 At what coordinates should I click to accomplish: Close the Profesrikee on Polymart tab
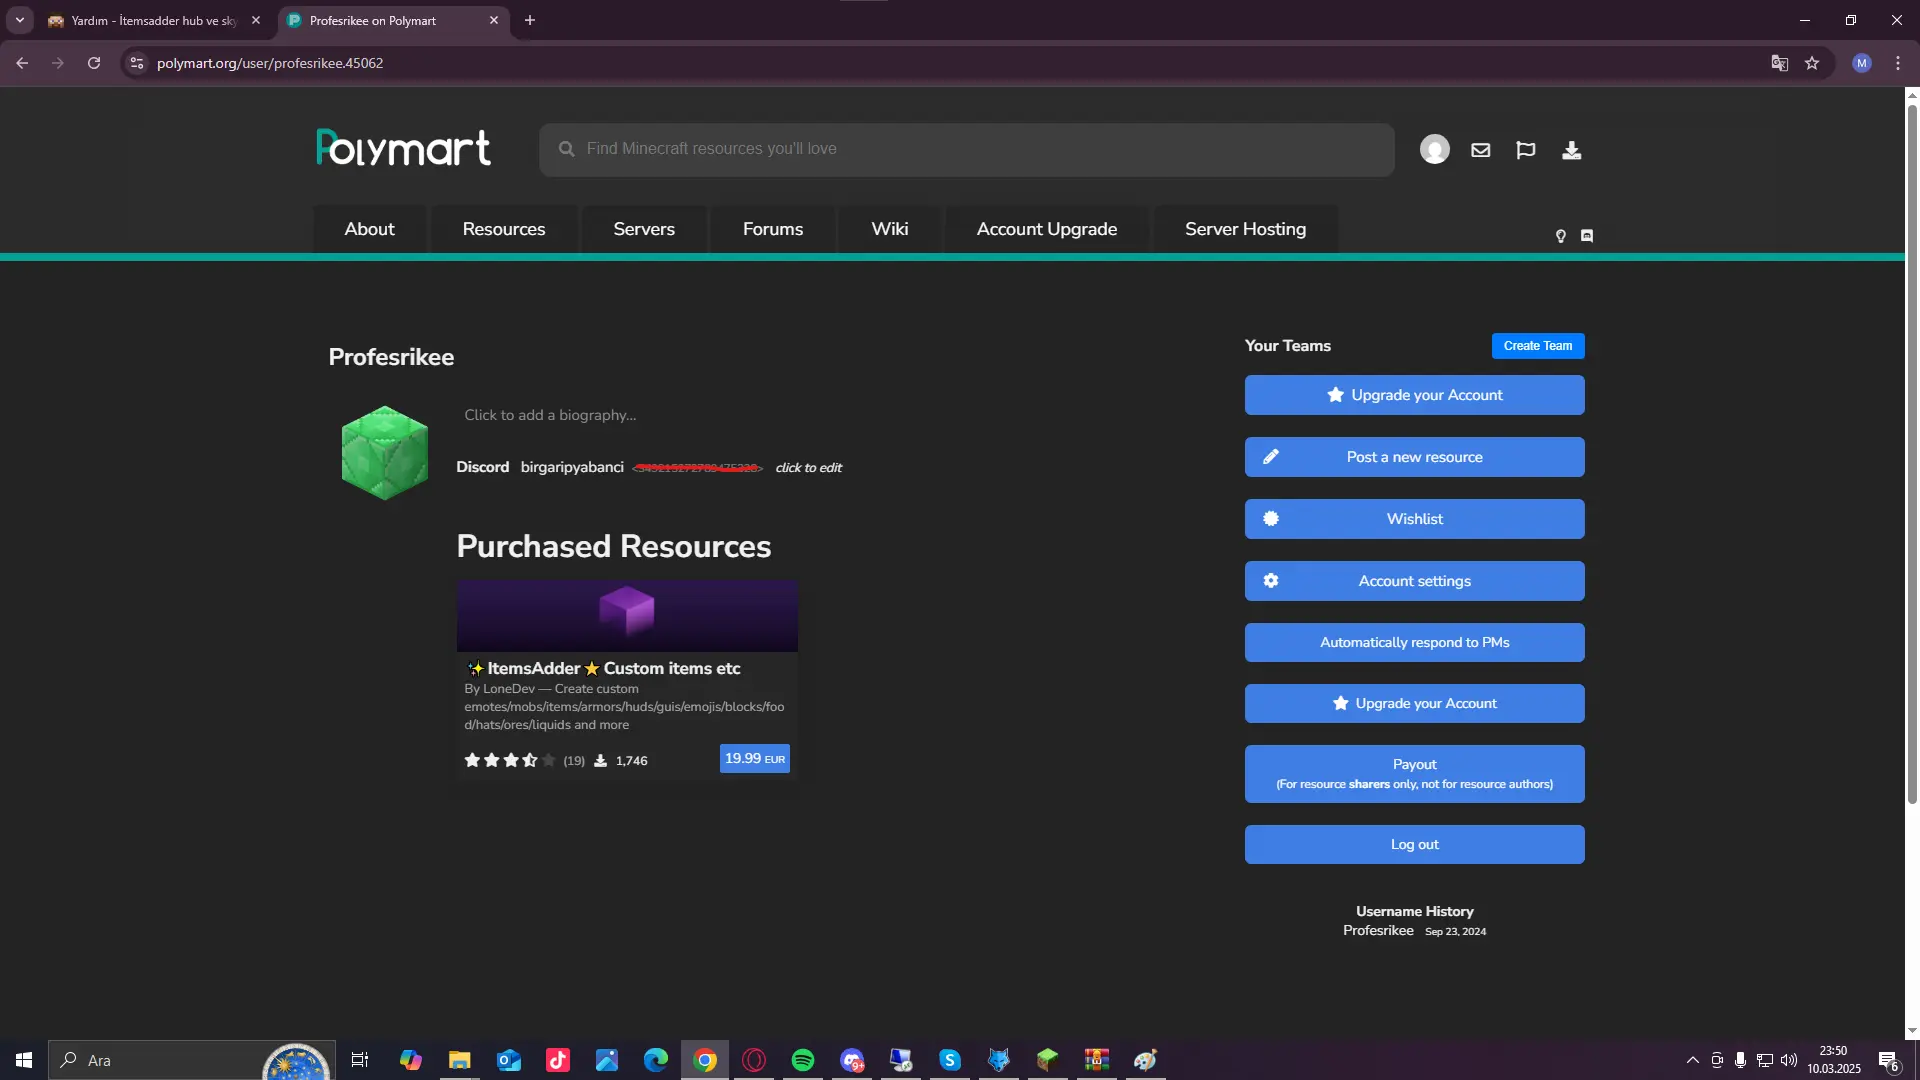[x=494, y=20]
